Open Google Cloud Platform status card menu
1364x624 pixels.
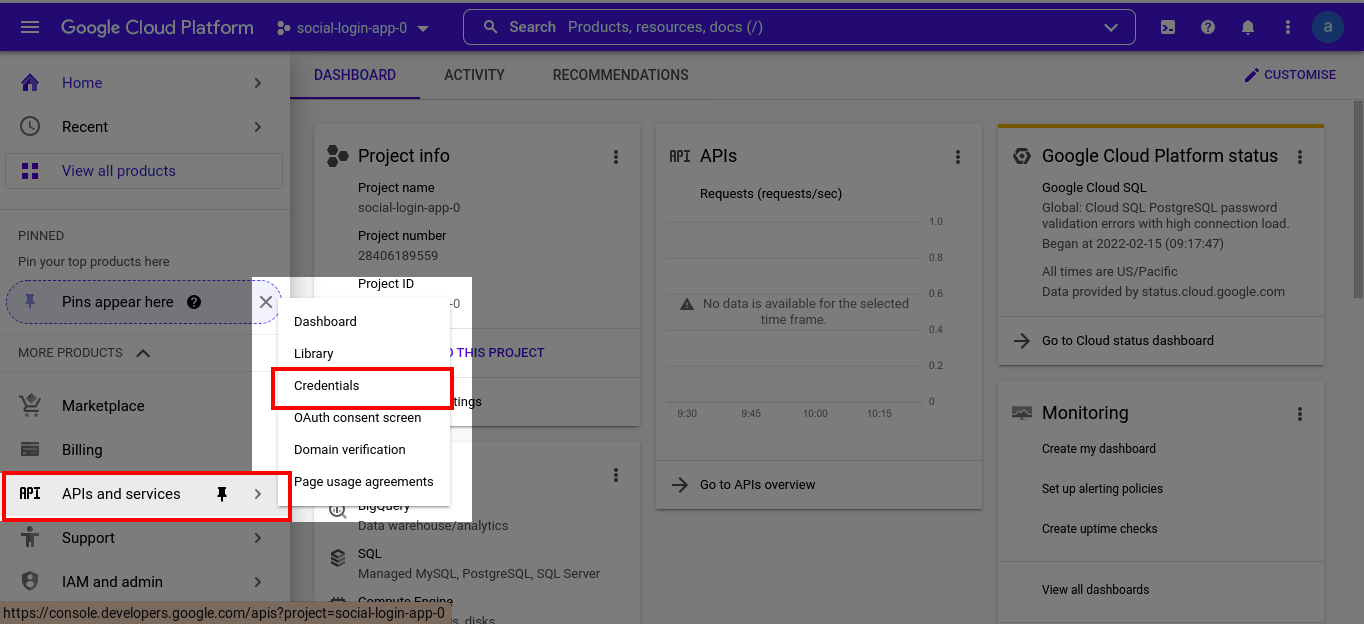coord(1300,157)
